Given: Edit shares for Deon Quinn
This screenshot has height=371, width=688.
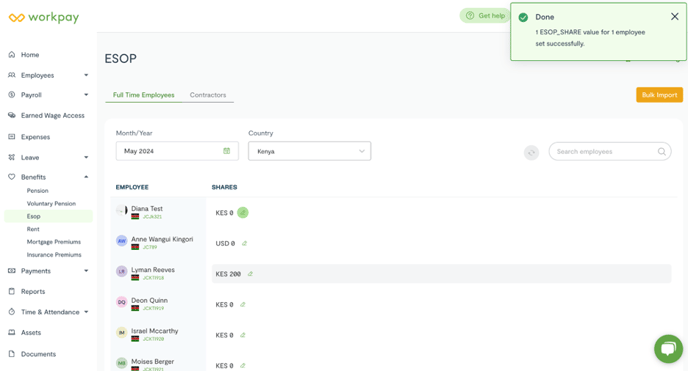Looking at the screenshot, I should pyautogui.click(x=243, y=304).
